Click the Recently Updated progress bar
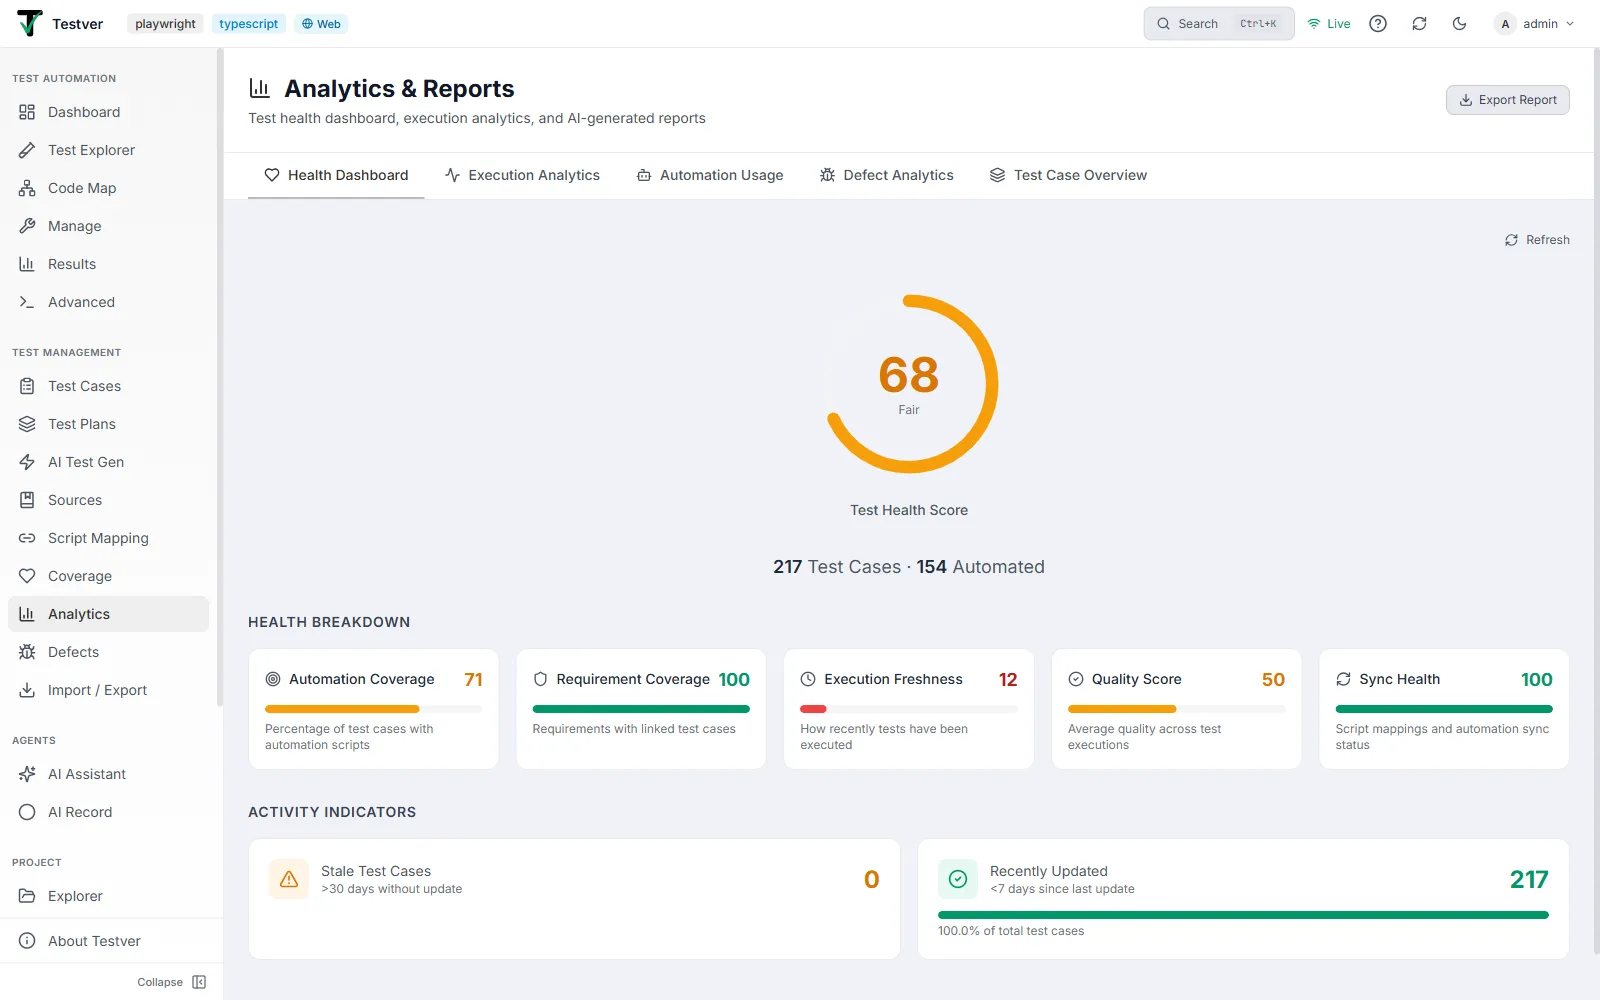 pyautogui.click(x=1243, y=915)
